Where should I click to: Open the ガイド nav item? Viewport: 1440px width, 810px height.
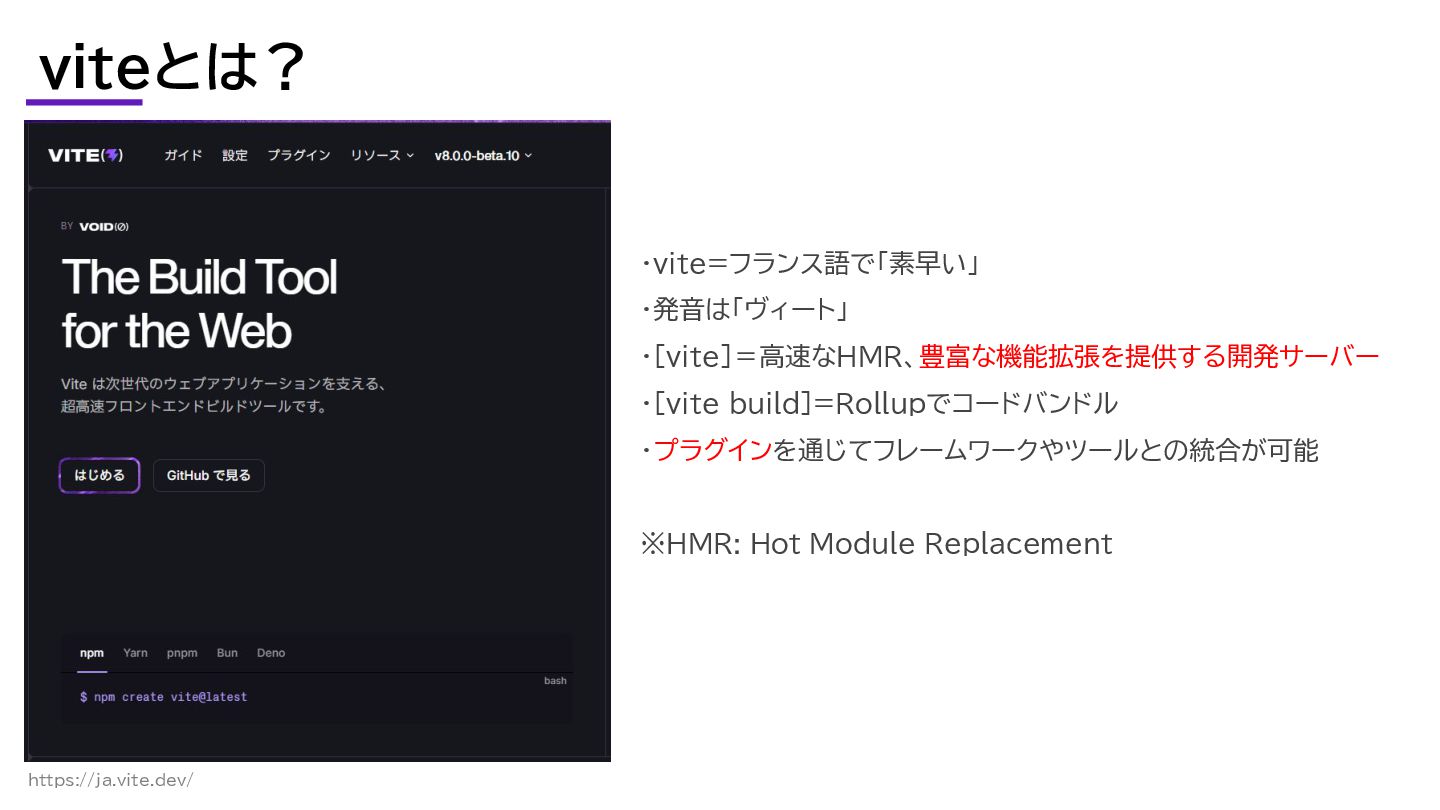point(183,155)
